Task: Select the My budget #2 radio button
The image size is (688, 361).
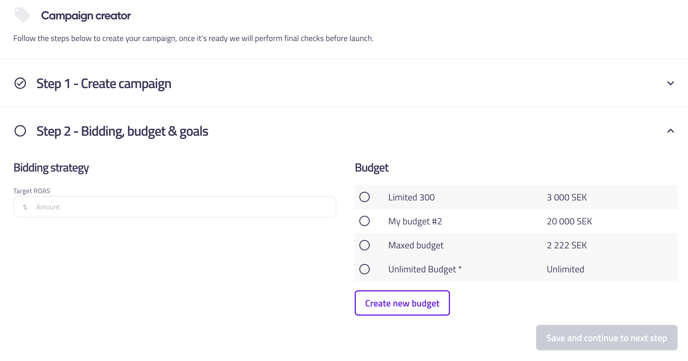Action: point(364,221)
